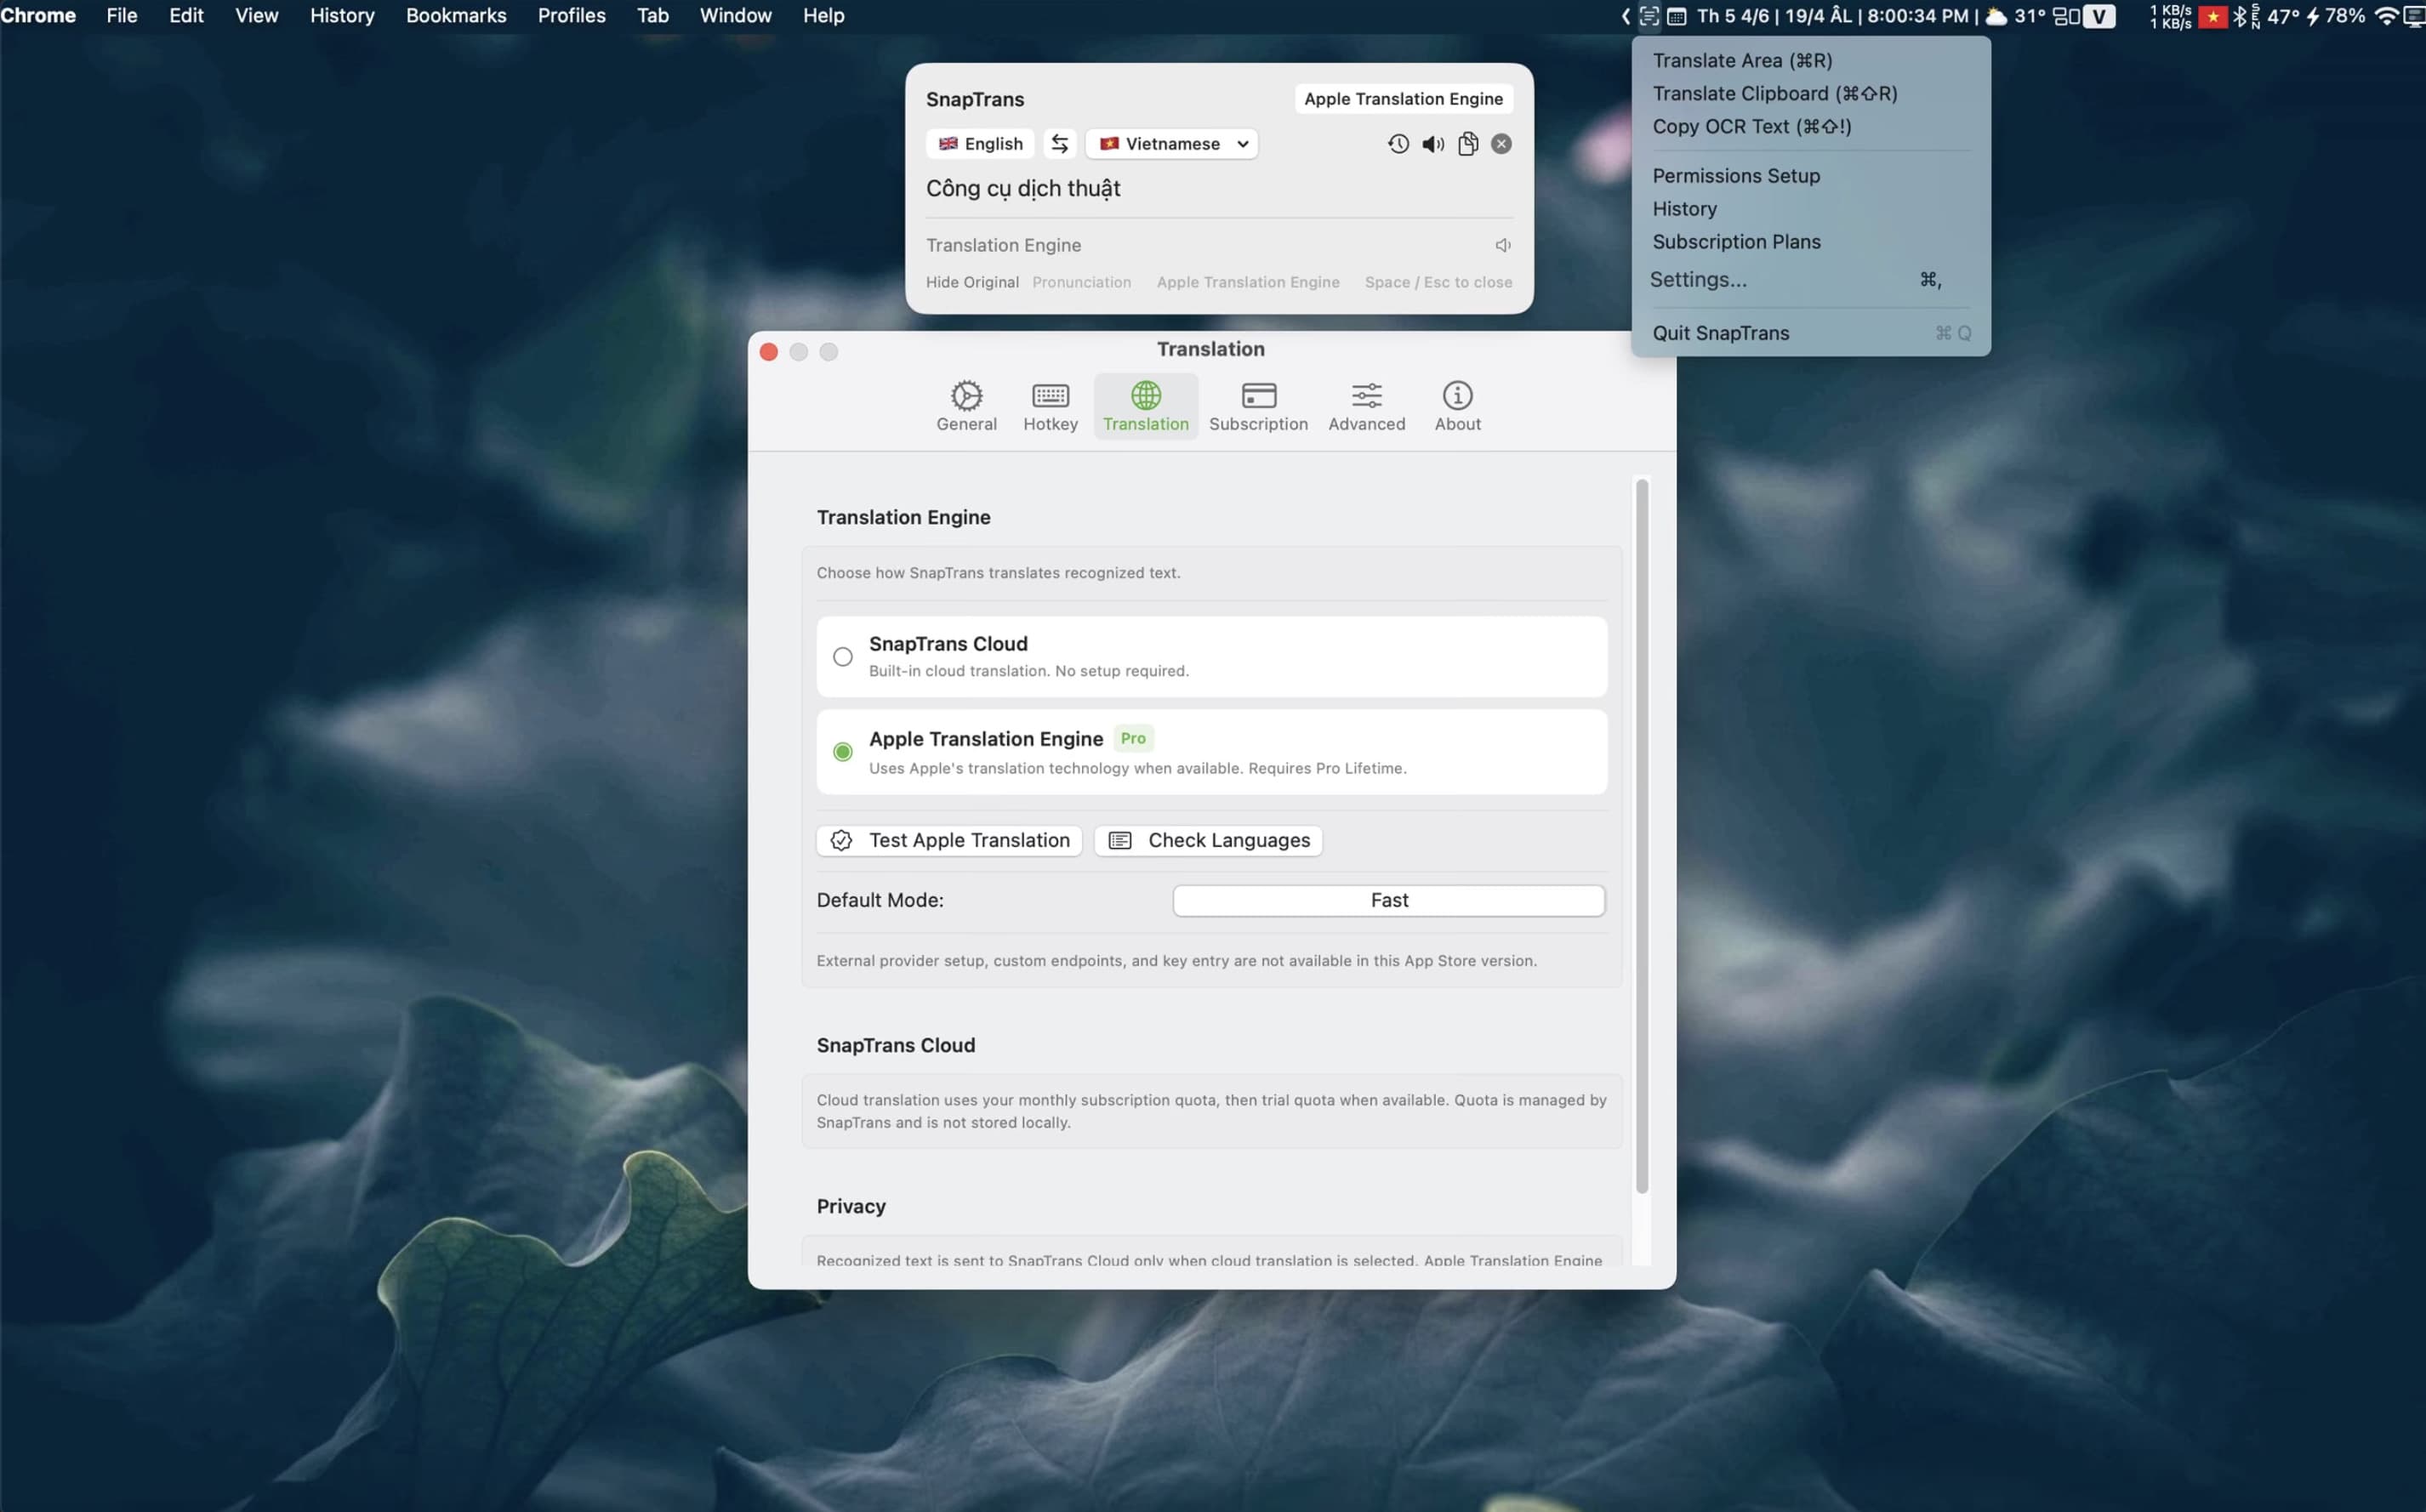Image resolution: width=2426 pixels, height=1512 pixels.
Task: Click the 47° temperature sensor indicator
Action: (2282, 16)
